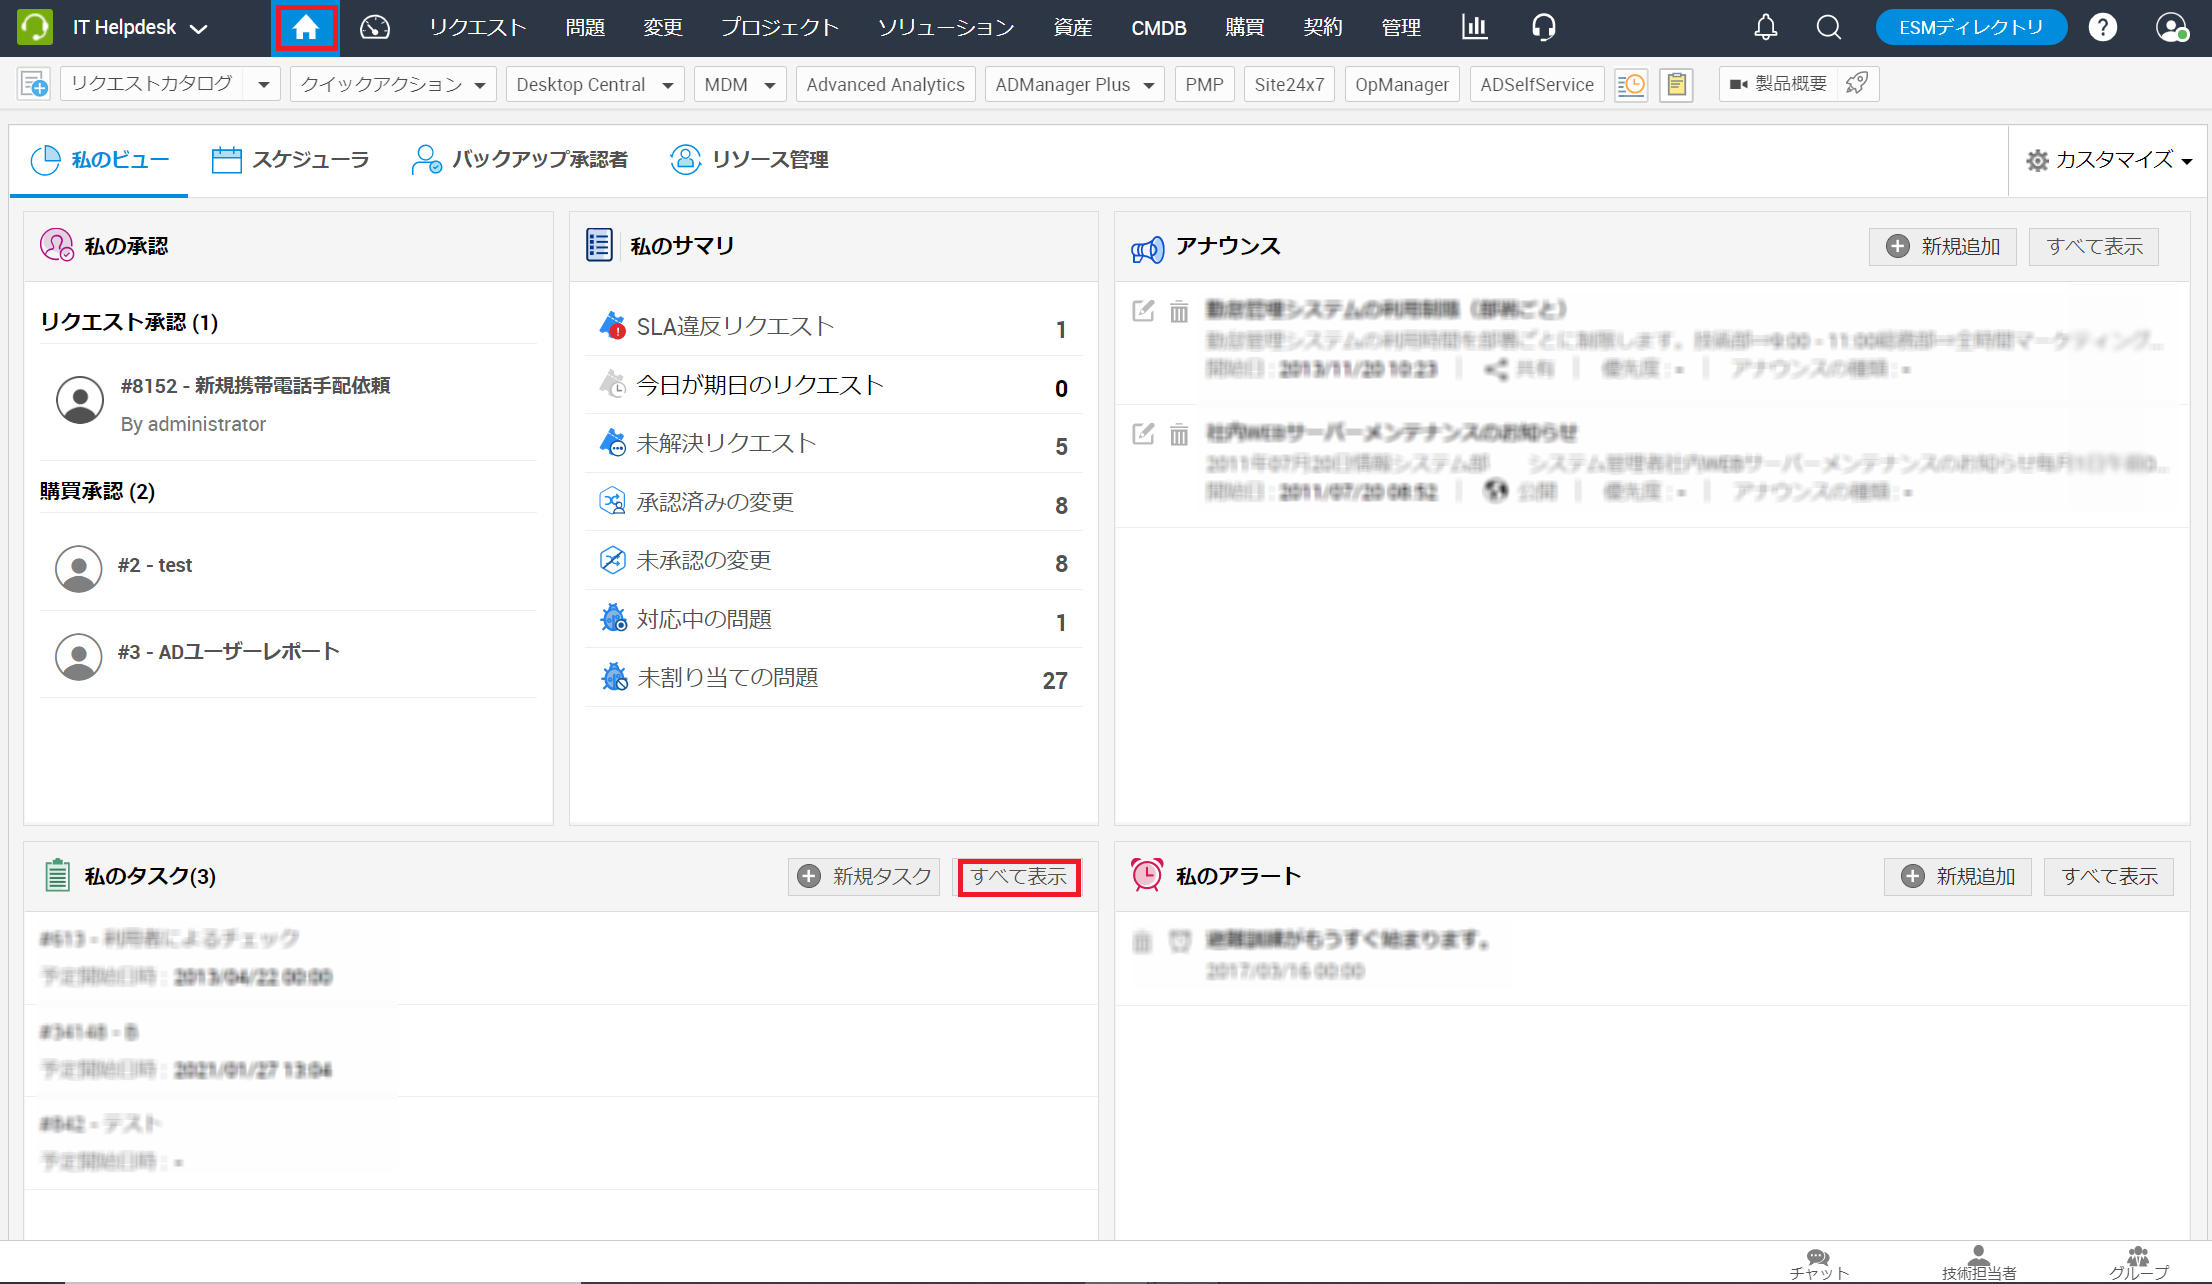The width and height of the screenshot is (2212, 1284).
Task: Open 未割り当ての問題 summary row
Action: click(727, 678)
